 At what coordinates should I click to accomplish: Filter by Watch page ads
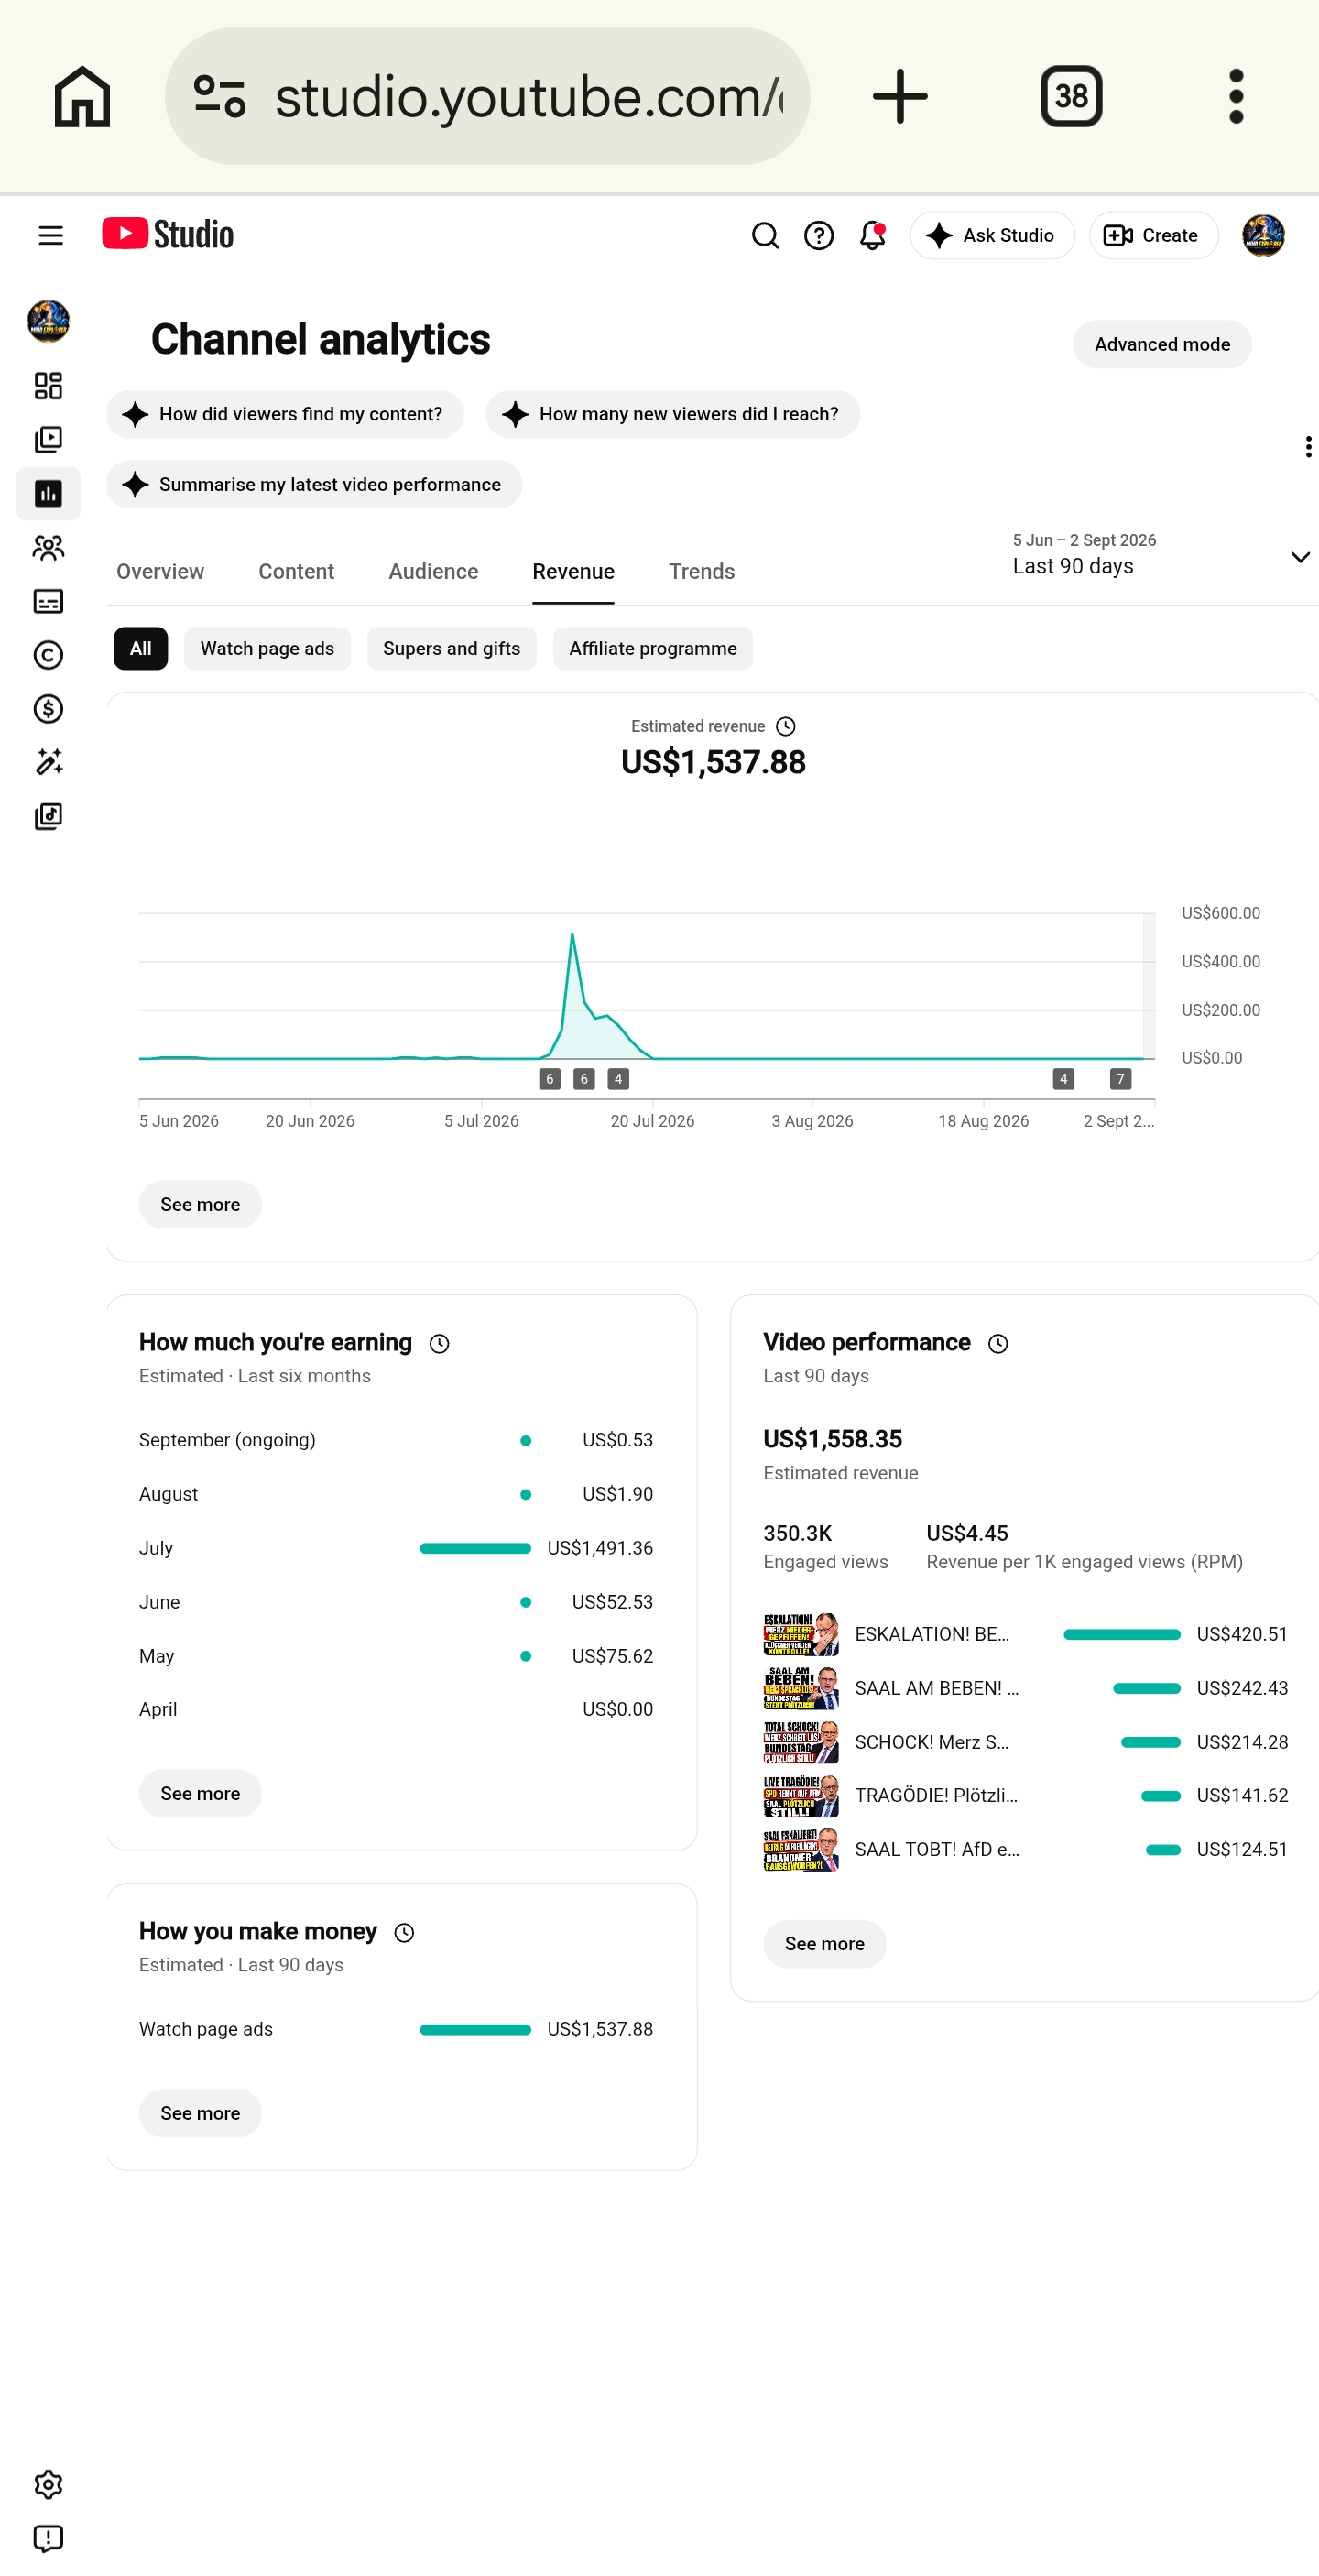[267, 648]
